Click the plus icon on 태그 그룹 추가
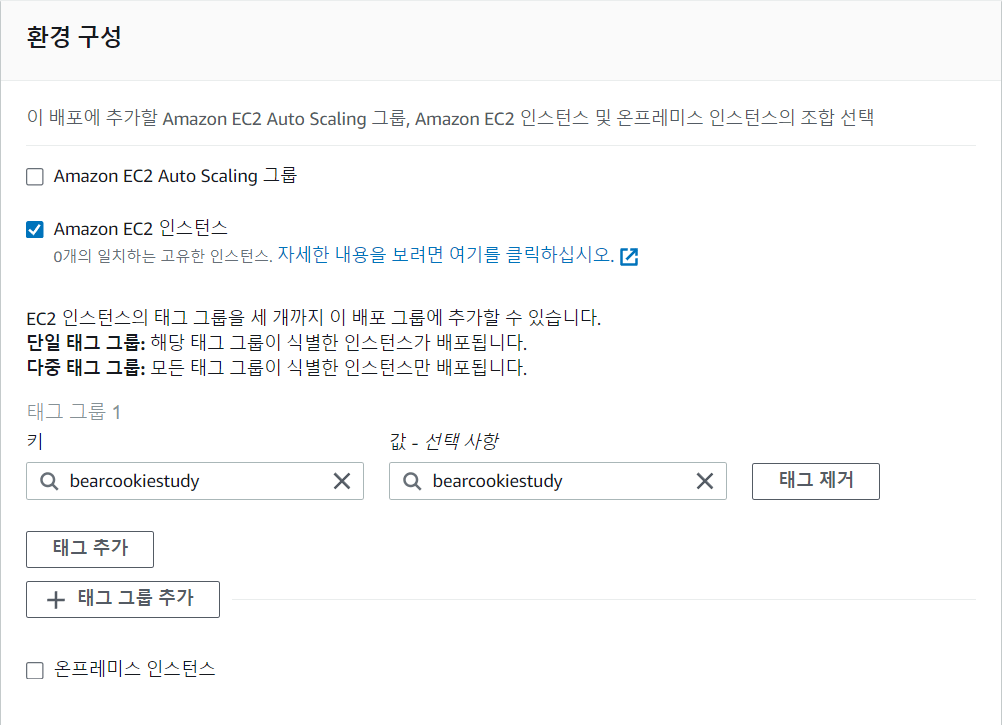This screenshot has width=1002, height=725. (56, 600)
